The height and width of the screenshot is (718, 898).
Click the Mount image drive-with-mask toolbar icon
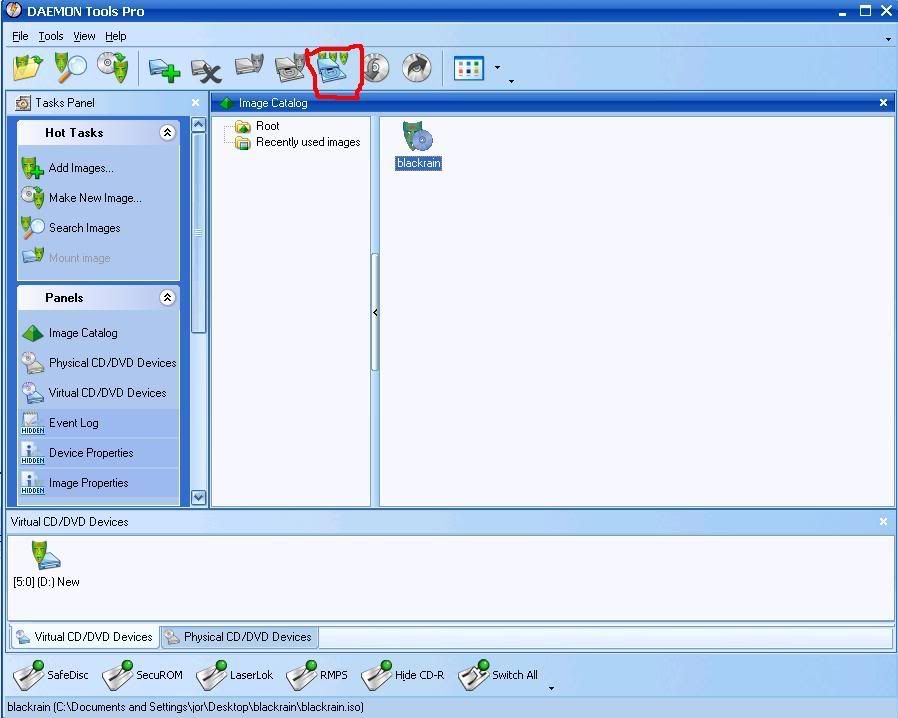(x=249, y=65)
